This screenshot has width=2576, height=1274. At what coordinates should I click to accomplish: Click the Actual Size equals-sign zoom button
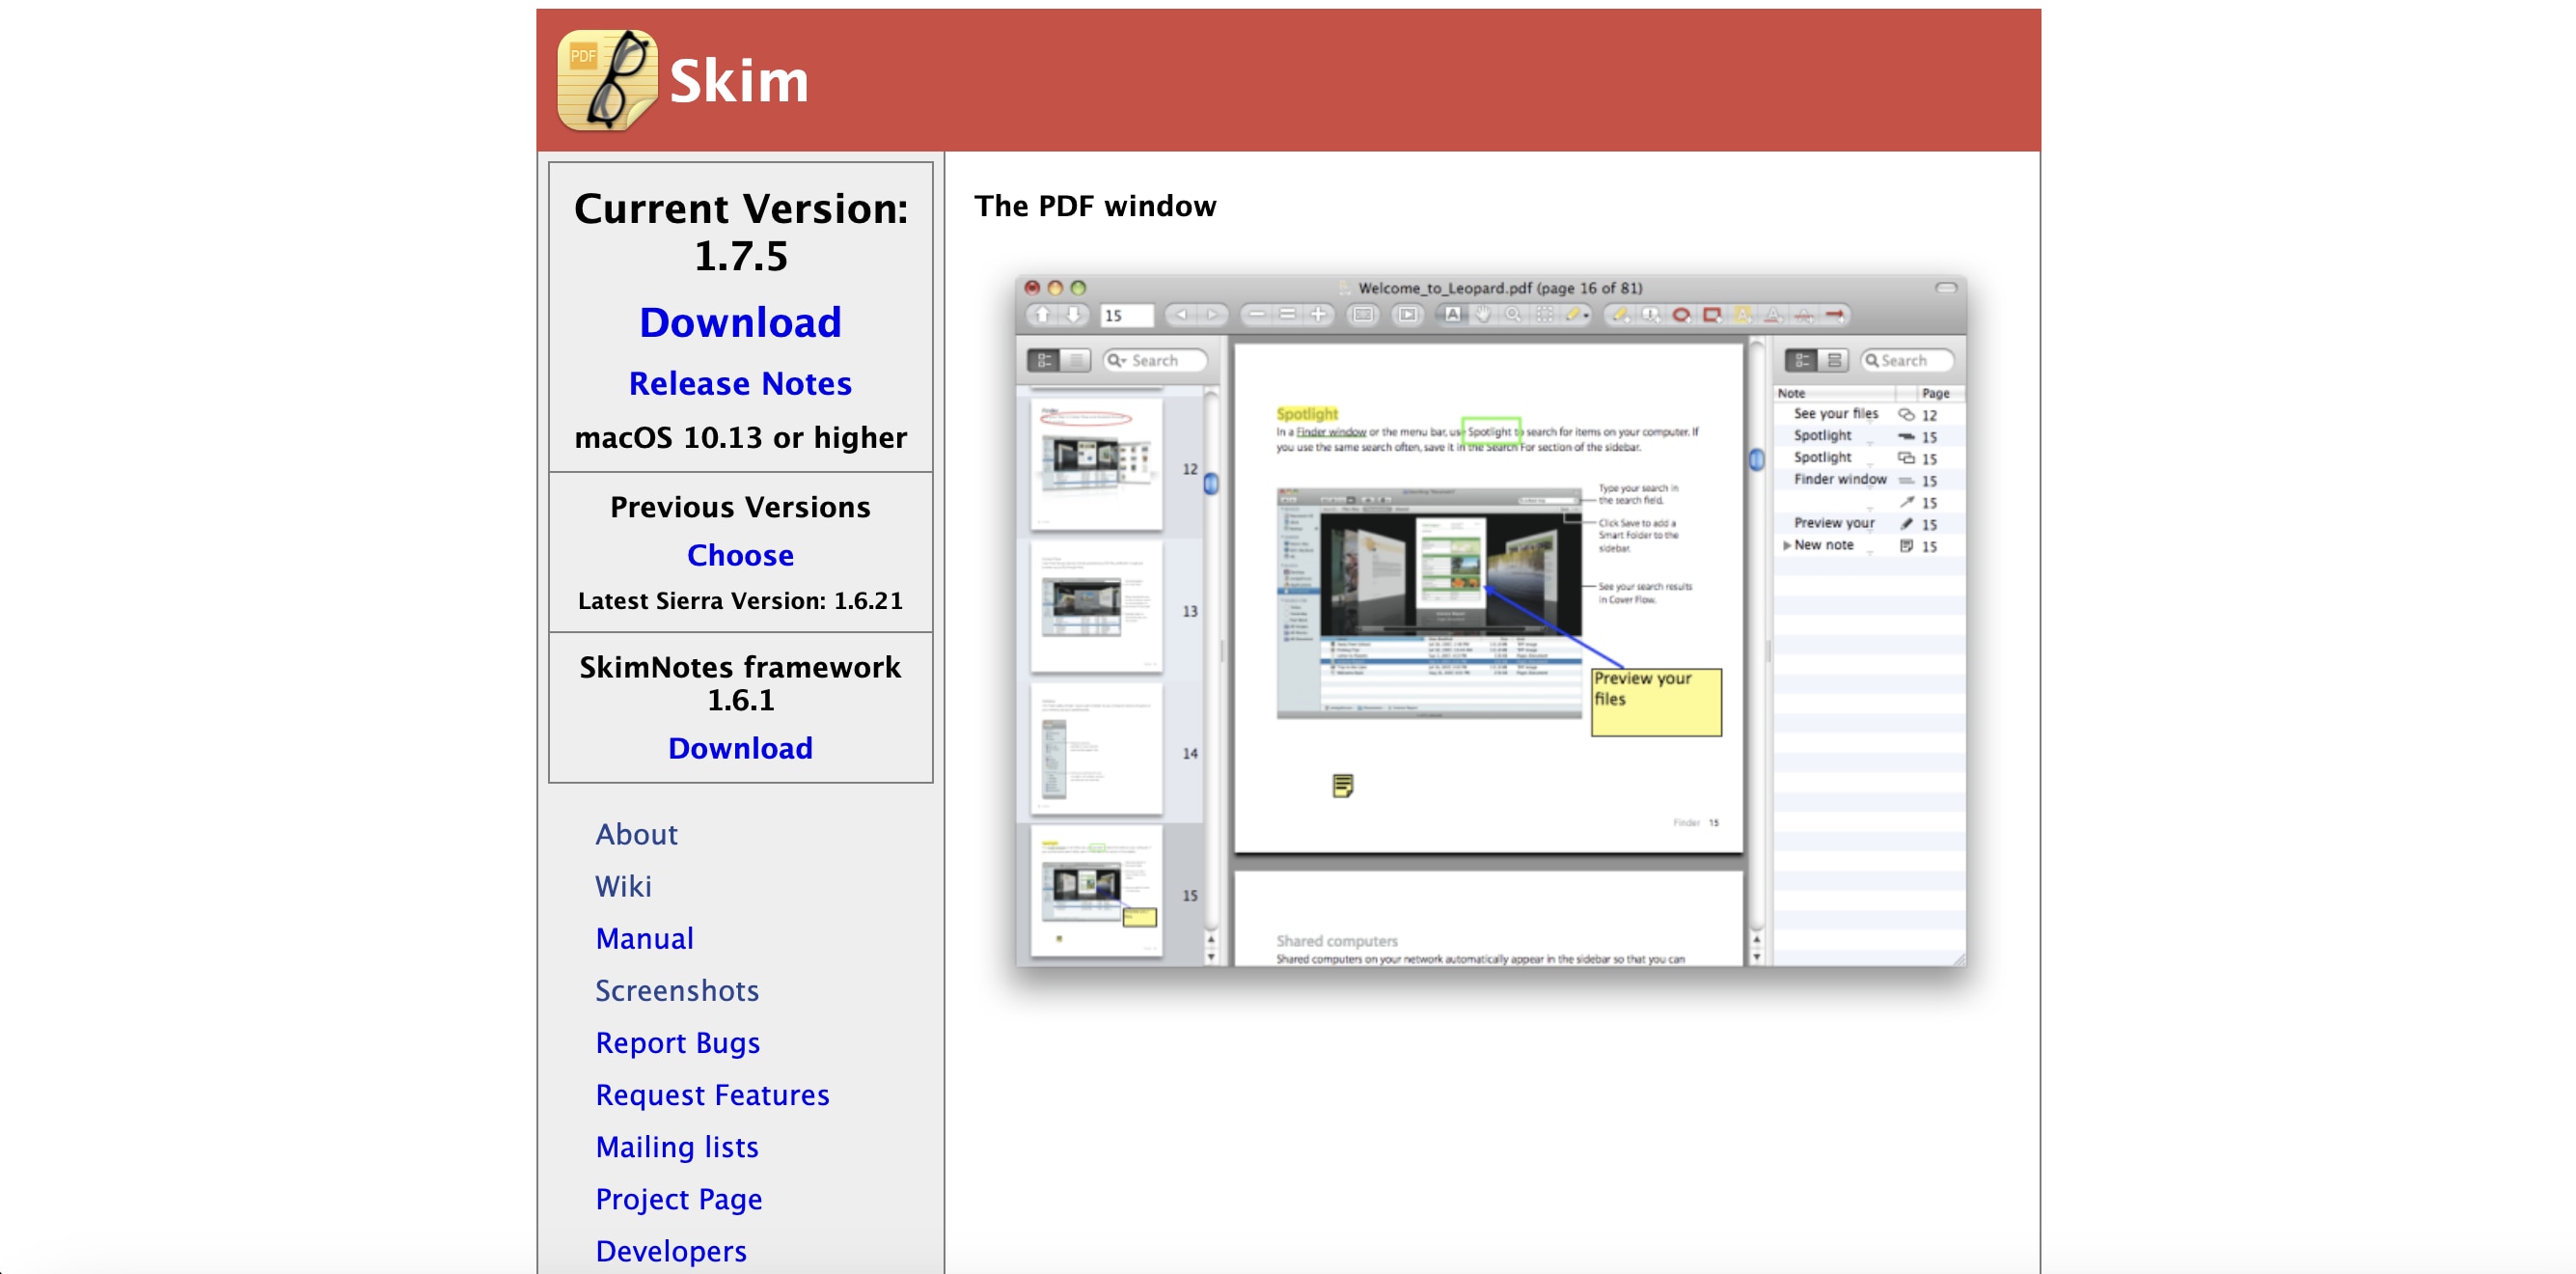[1288, 315]
